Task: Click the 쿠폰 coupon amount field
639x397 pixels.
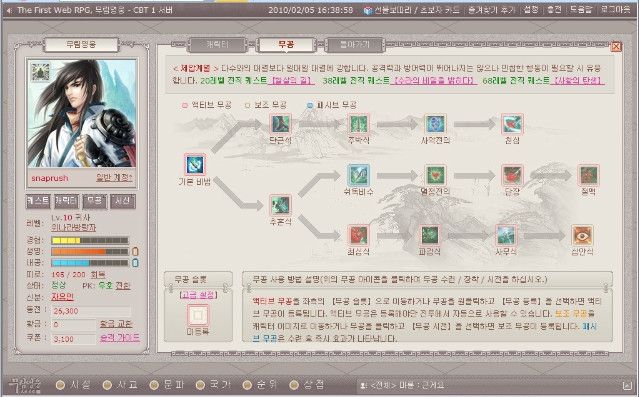Action: 74,339
